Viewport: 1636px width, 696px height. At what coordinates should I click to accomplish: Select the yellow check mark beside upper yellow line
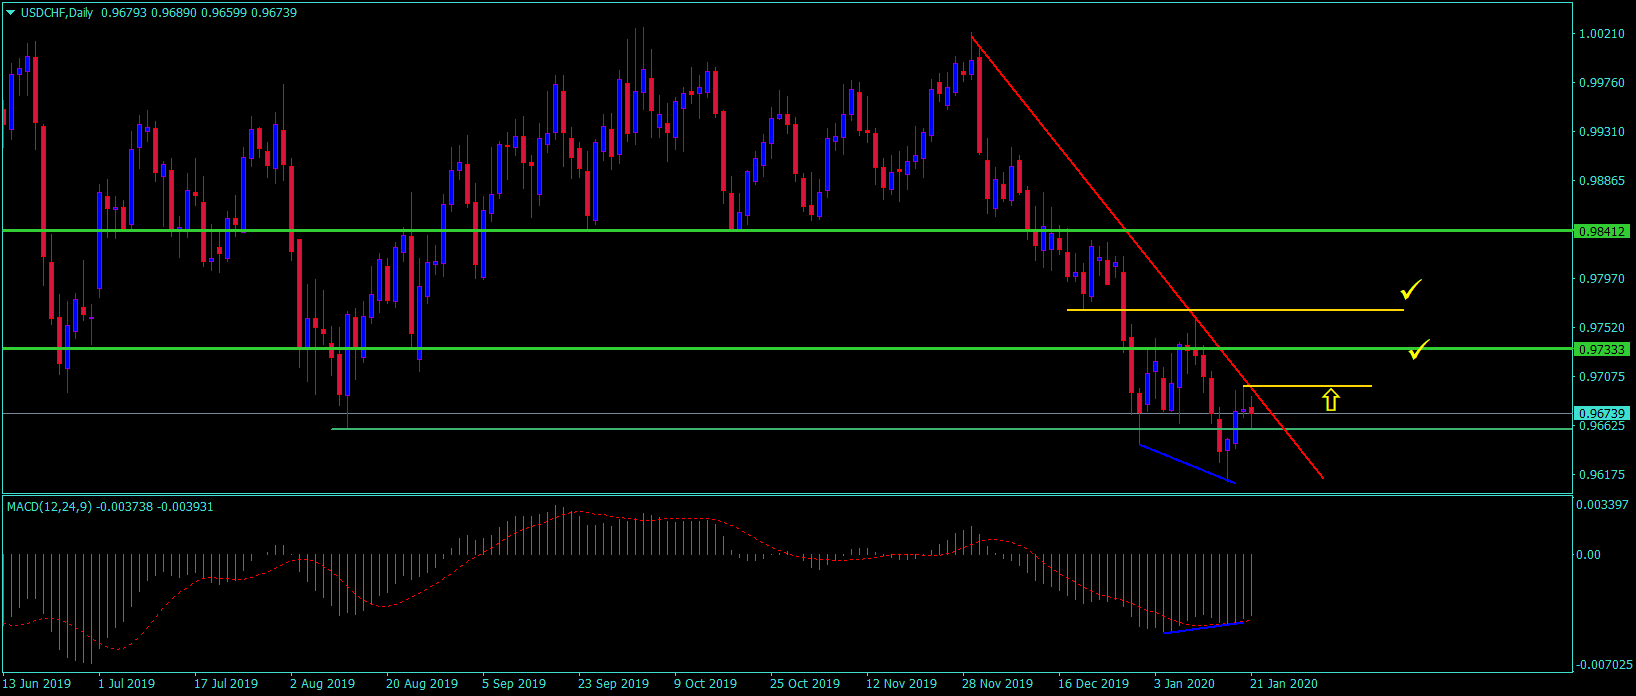tap(1411, 290)
